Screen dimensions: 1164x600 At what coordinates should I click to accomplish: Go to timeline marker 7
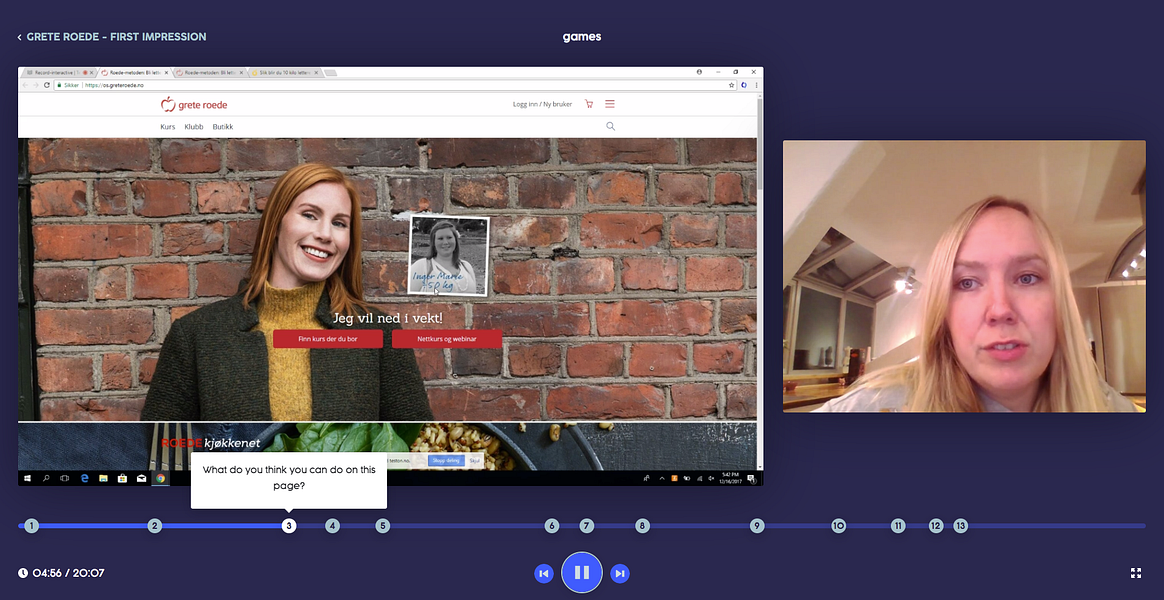[x=587, y=526]
